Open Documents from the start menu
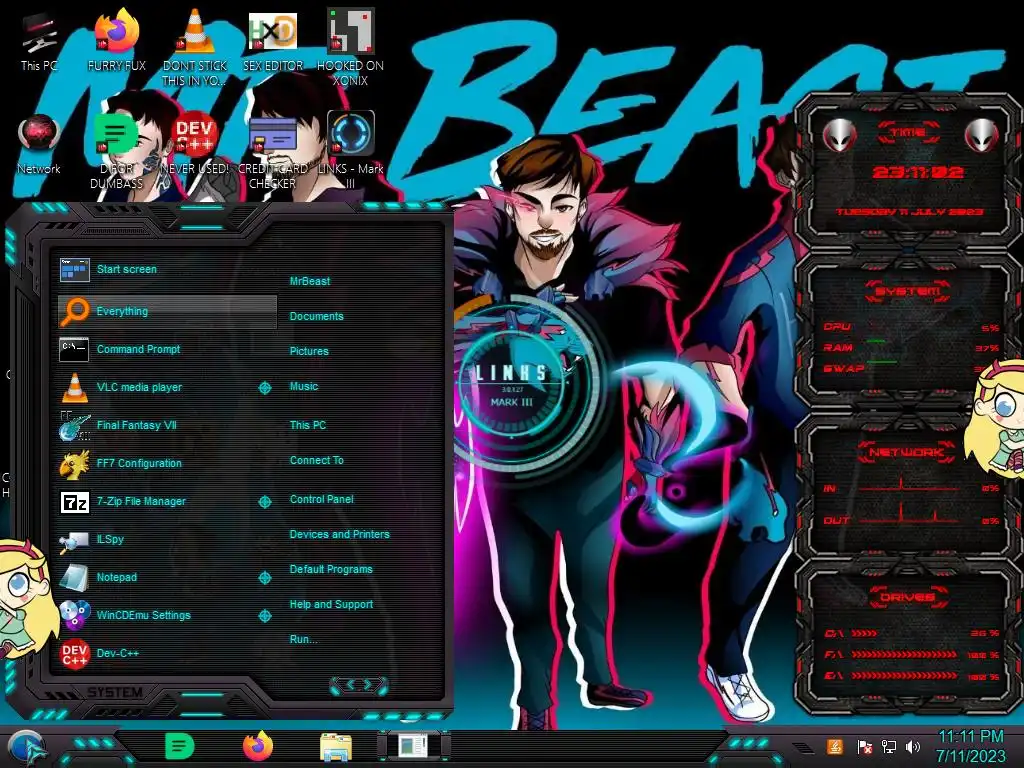The height and width of the screenshot is (768, 1024). coord(316,316)
